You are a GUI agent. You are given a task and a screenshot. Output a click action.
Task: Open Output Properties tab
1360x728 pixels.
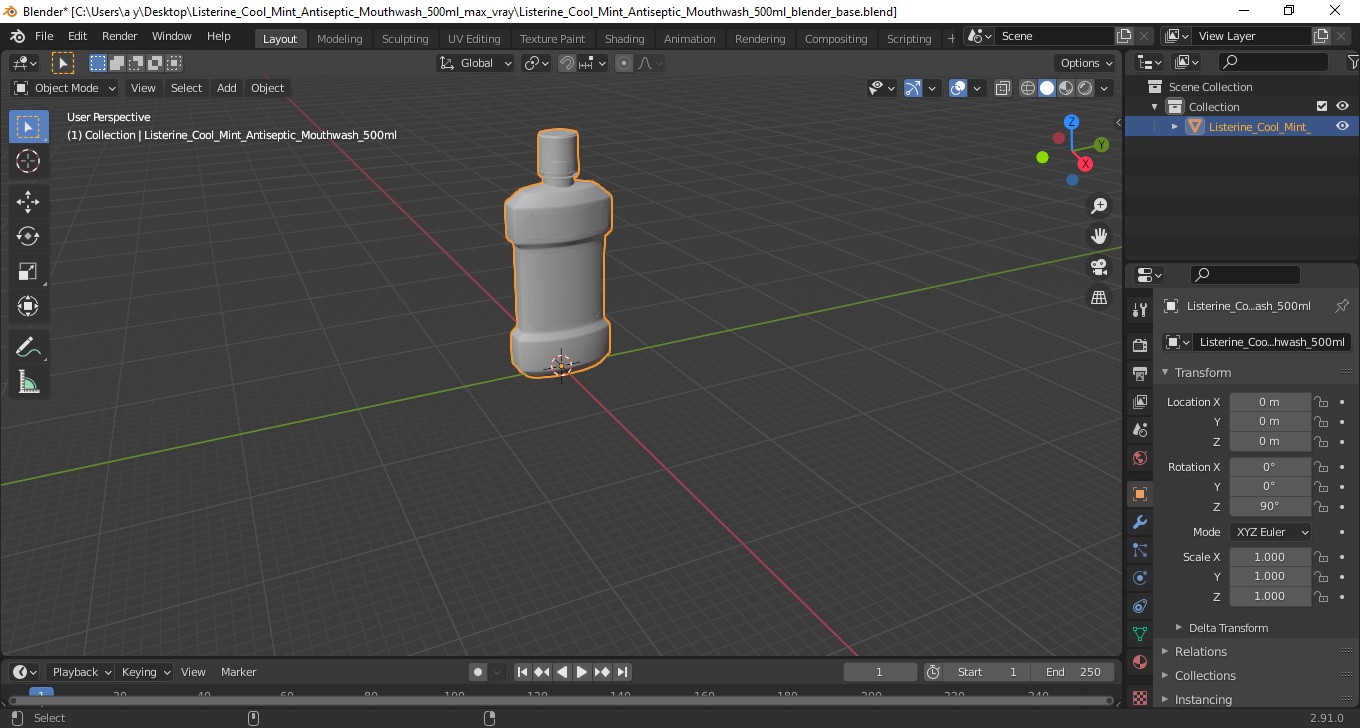pos(1139,374)
